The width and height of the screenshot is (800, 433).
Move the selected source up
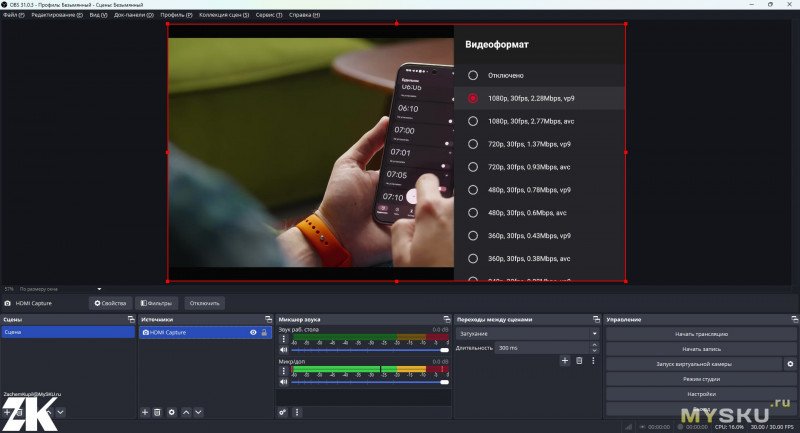(x=186, y=412)
